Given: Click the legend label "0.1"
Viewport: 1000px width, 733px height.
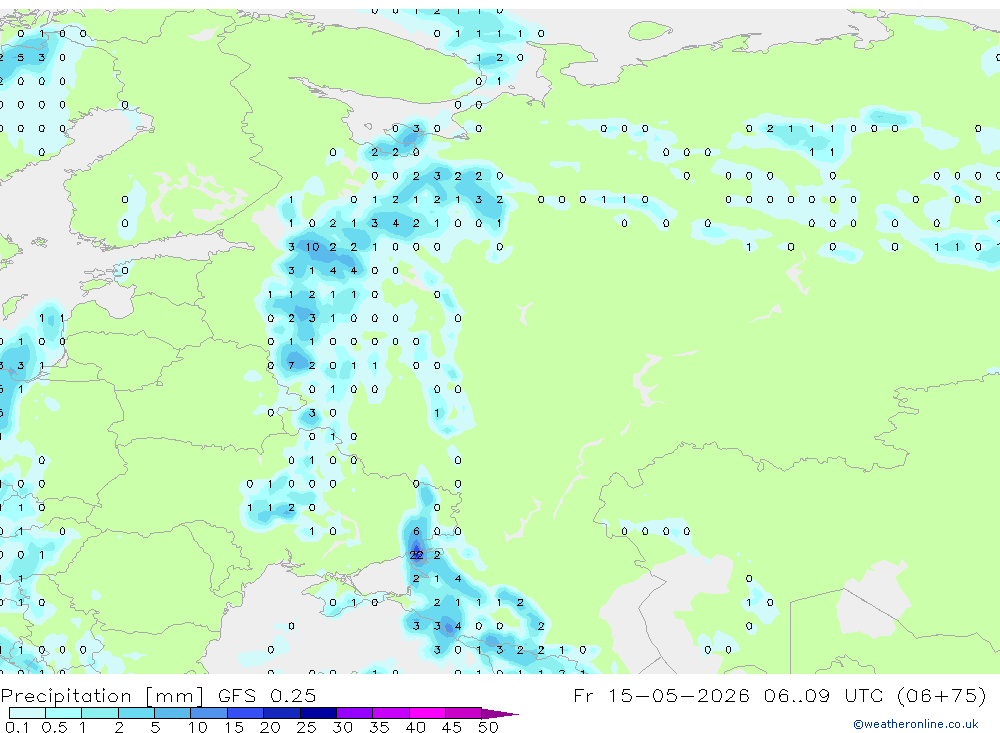Looking at the screenshot, I should 17,727.
